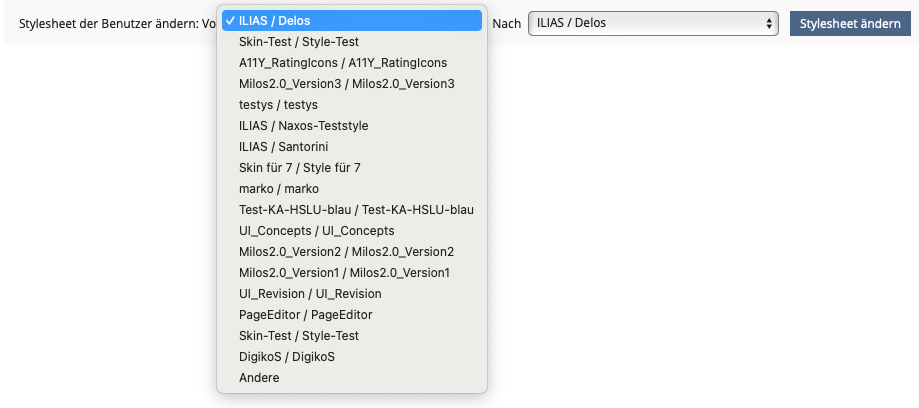Open the Nach stylesheet dropdown

(653, 22)
